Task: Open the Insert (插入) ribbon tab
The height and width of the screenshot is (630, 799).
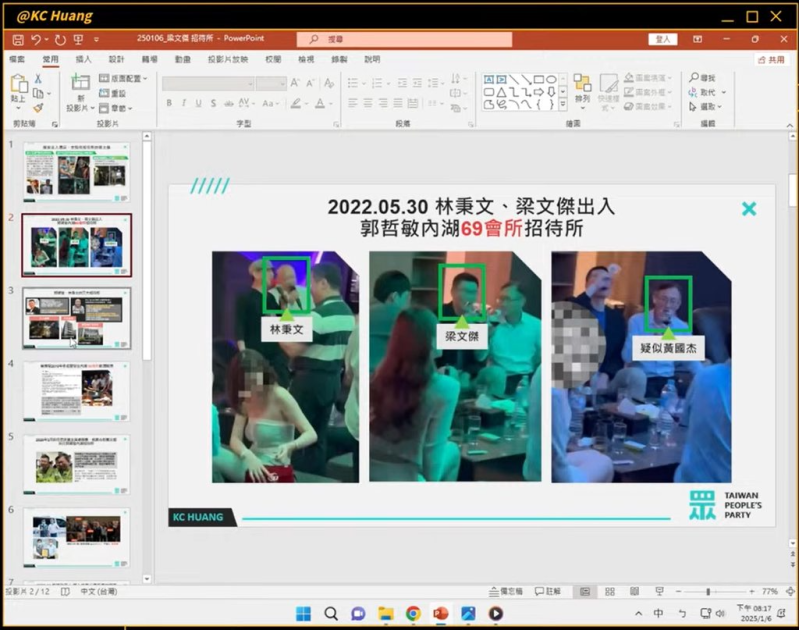Action: (x=83, y=59)
